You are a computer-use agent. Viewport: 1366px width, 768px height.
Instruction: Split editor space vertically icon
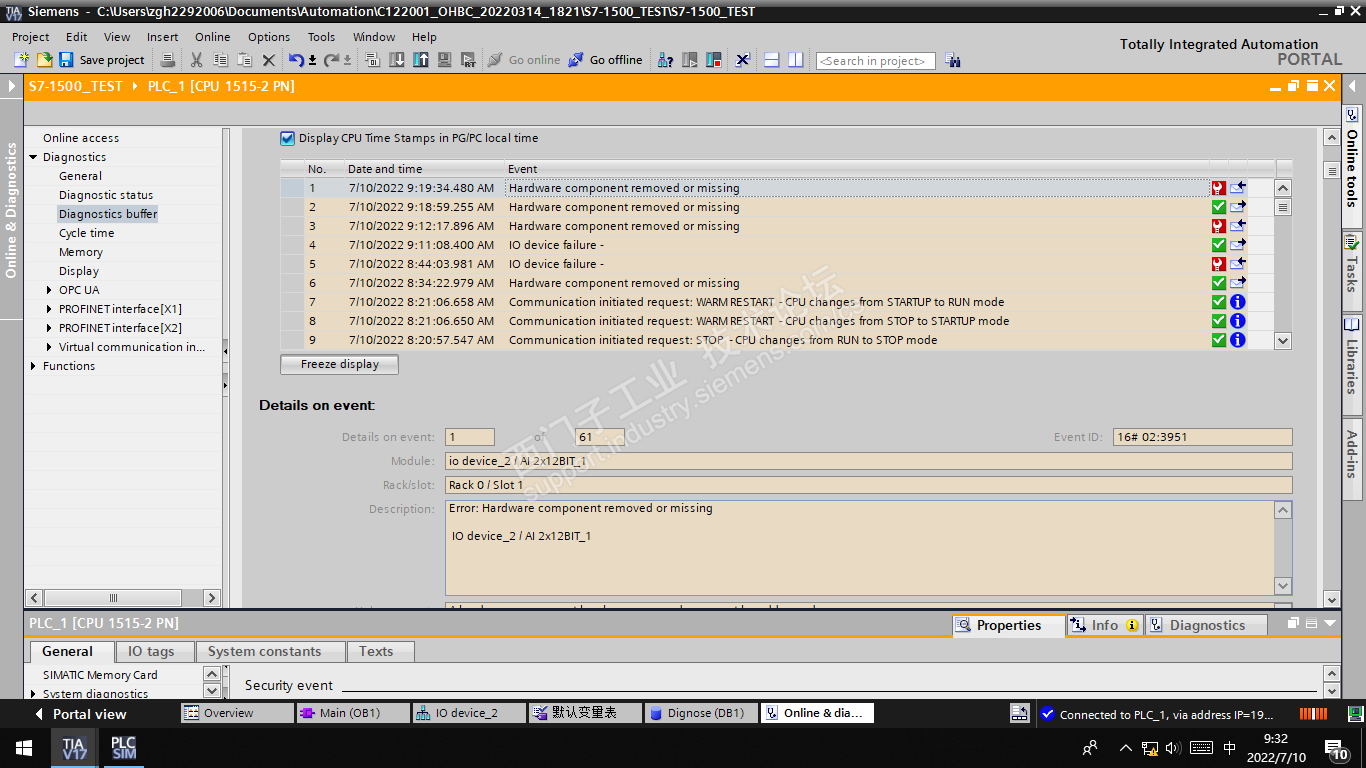795,60
